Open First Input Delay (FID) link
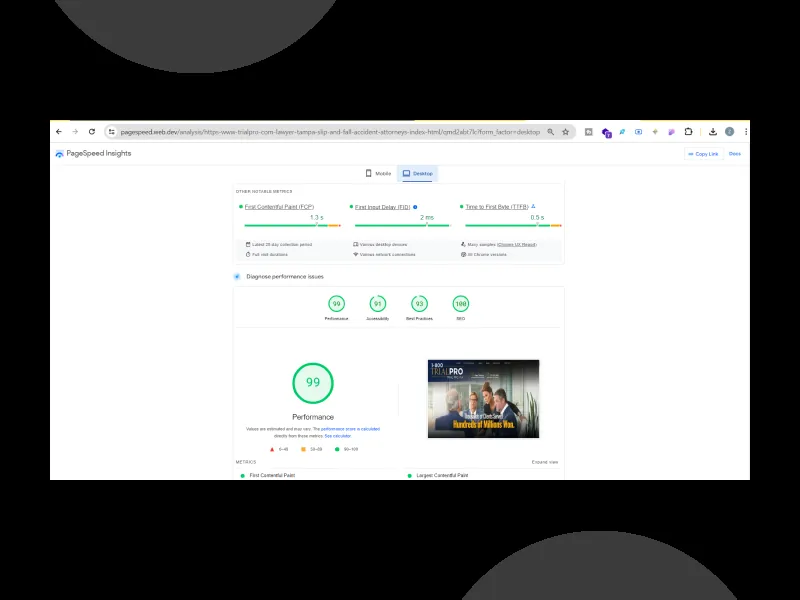Screen dimensions: 800x600 tap(383, 207)
